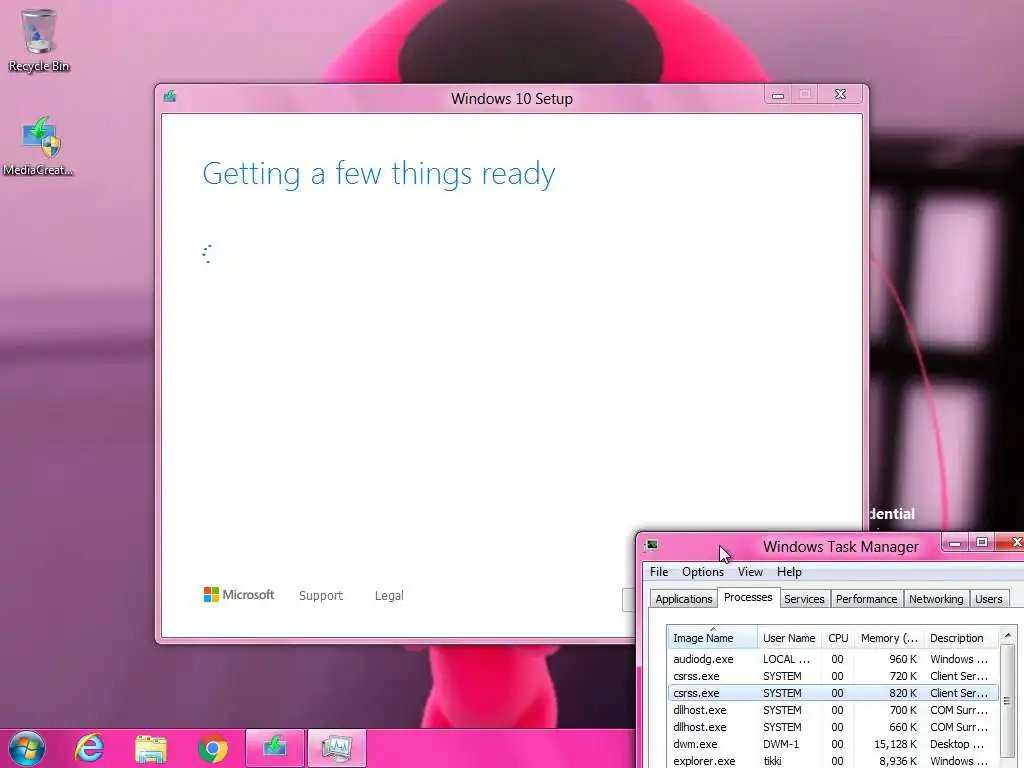Click the Windows Task Manager title bar

coord(840,546)
